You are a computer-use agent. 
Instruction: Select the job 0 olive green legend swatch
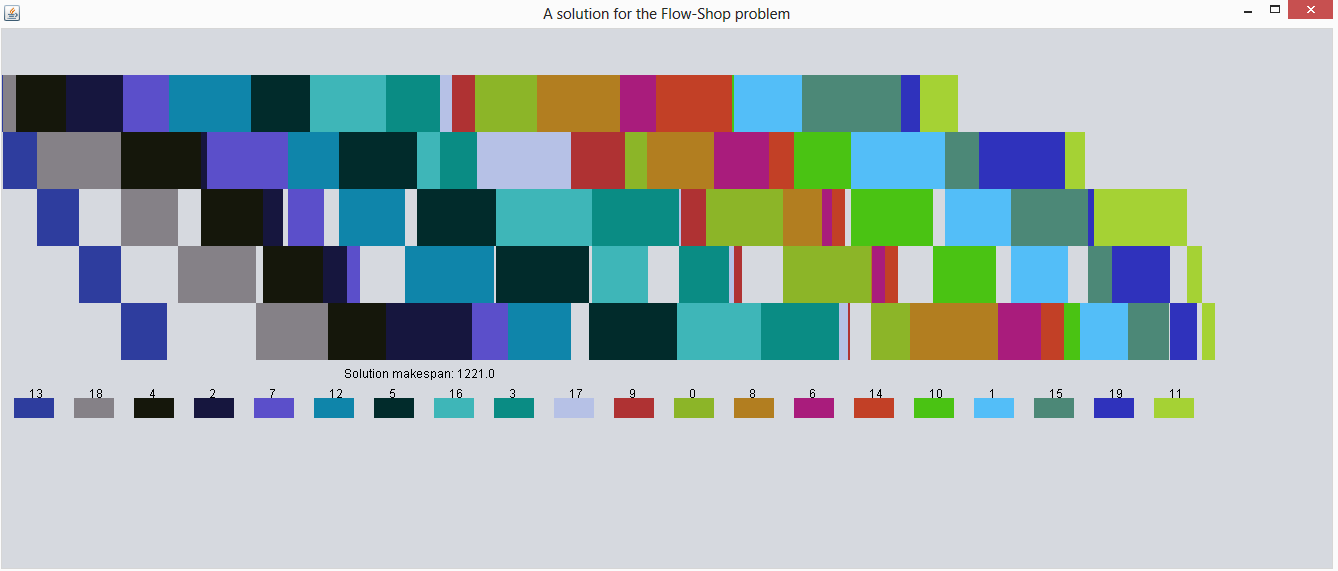(x=694, y=408)
